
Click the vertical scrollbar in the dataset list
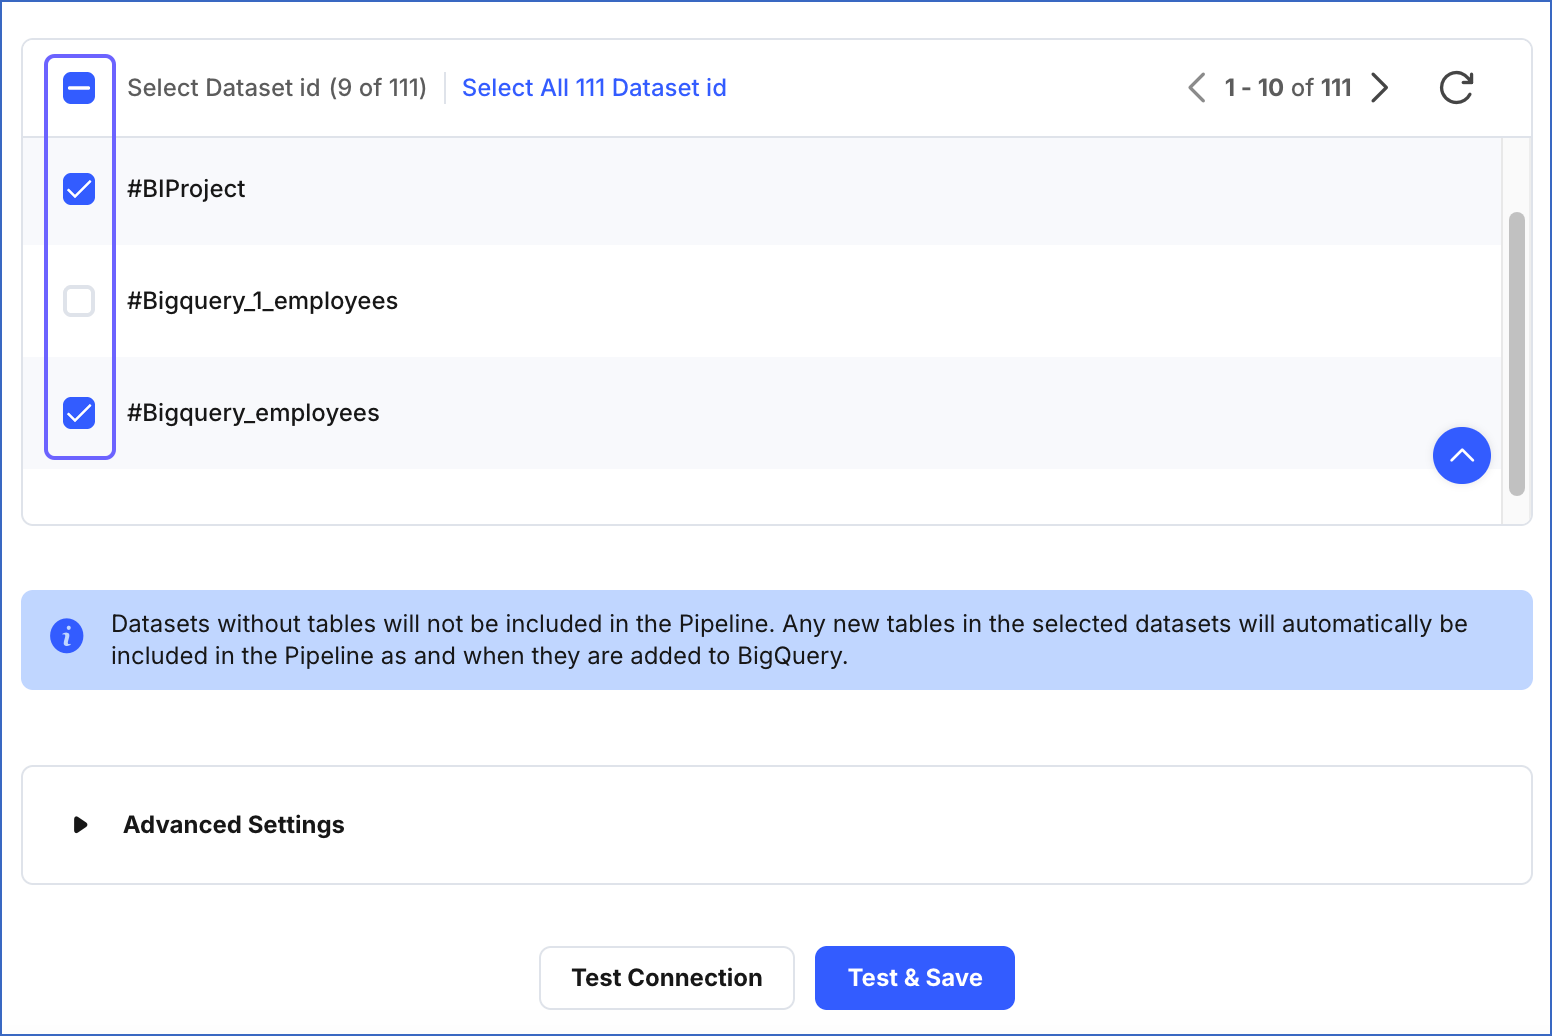pyautogui.click(x=1515, y=350)
